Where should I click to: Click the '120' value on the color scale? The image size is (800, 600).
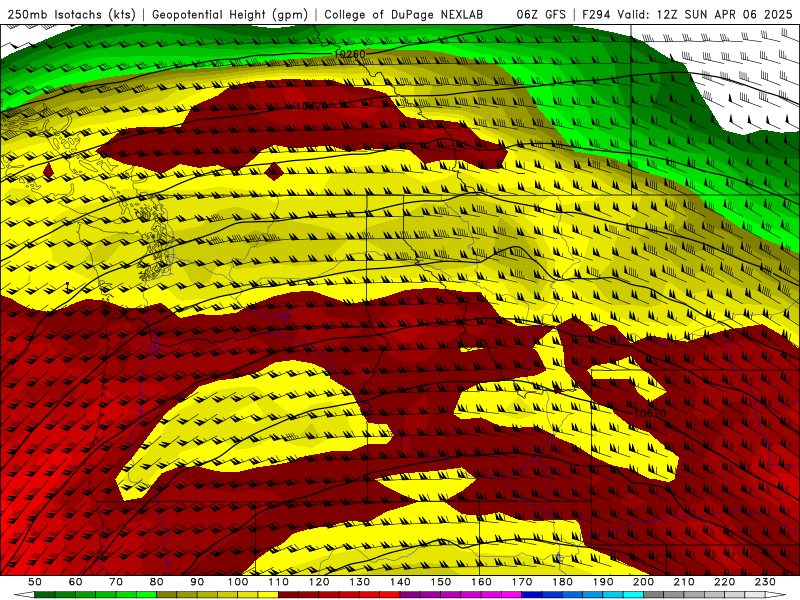319,582
